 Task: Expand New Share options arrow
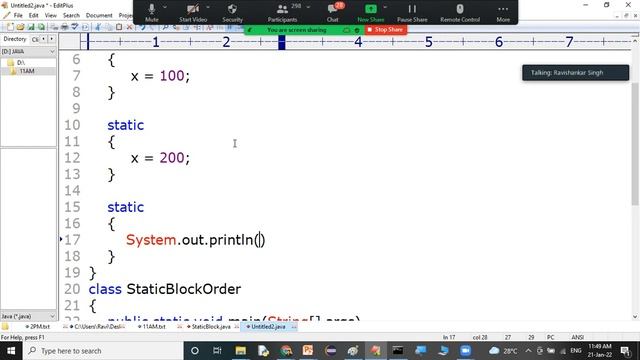coord(385,7)
